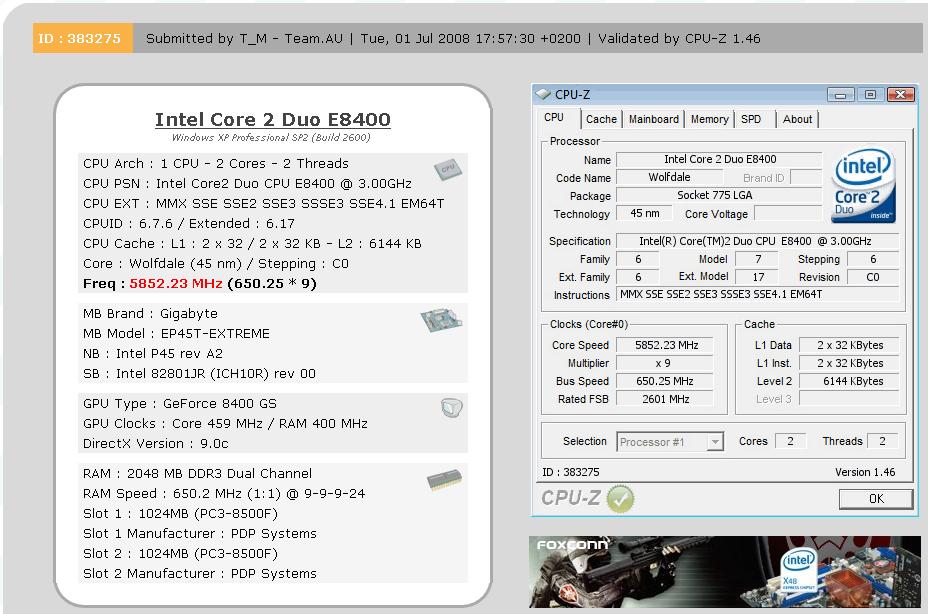Viewport: 928px width, 614px height.
Task: Click the CPU chip icon beside CPU Arch
Action: tap(447, 169)
